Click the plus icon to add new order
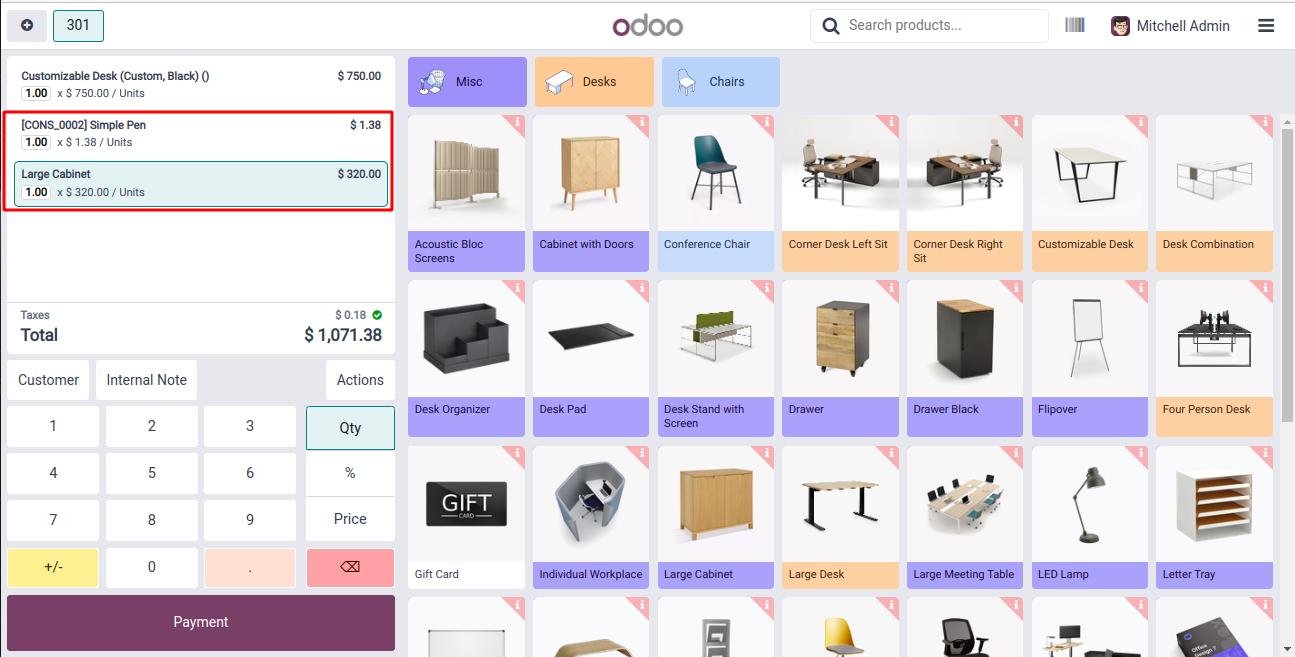 click(27, 25)
